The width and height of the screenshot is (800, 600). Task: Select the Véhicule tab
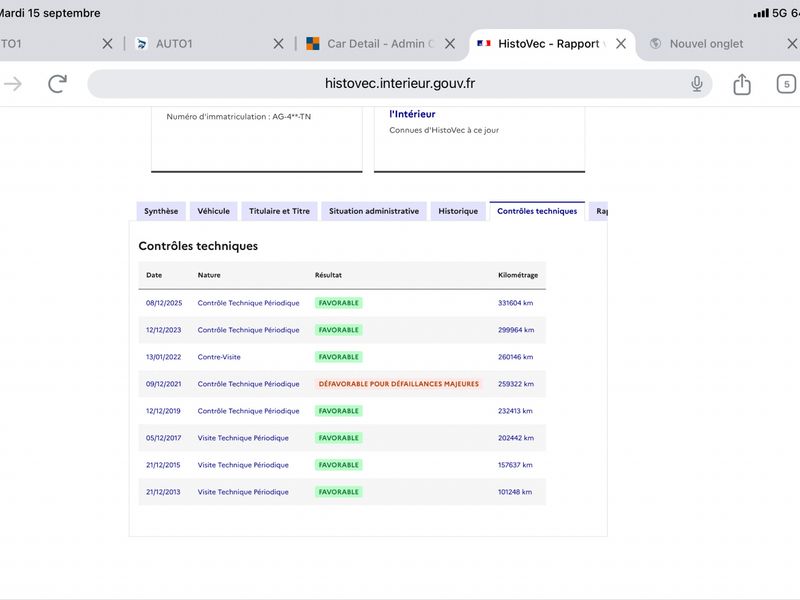click(x=213, y=211)
